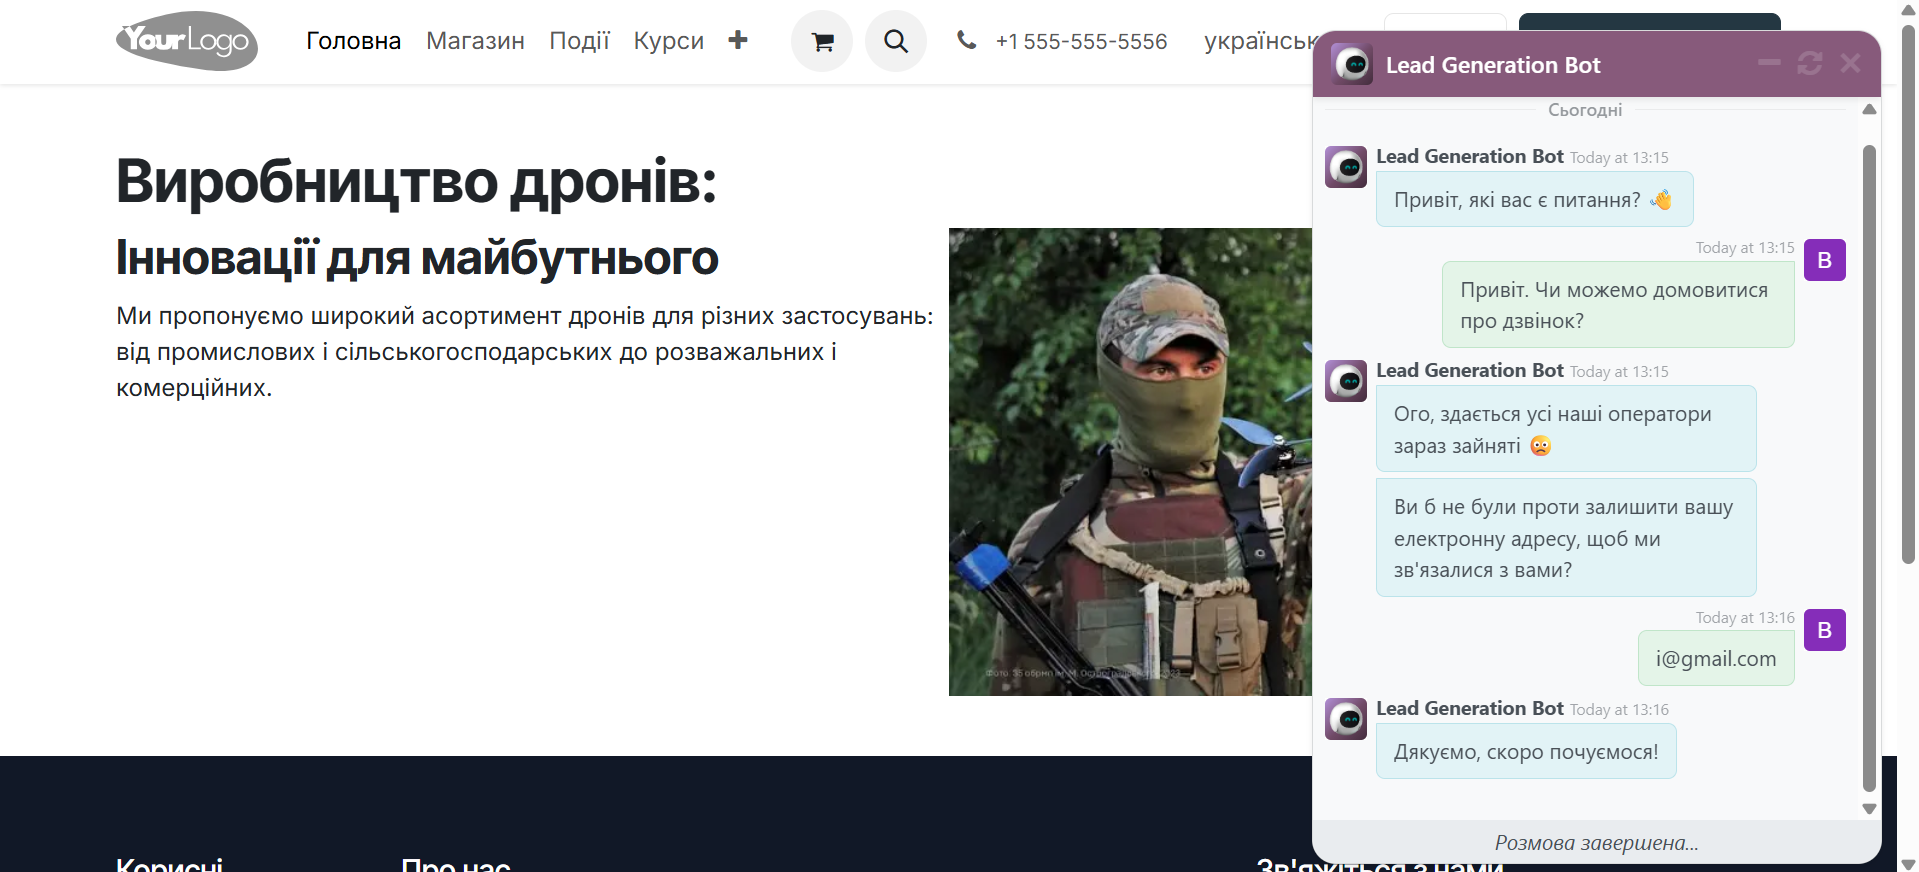Navigate to the Події page
This screenshot has height=872, width=1919.
[x=579, y=41]
